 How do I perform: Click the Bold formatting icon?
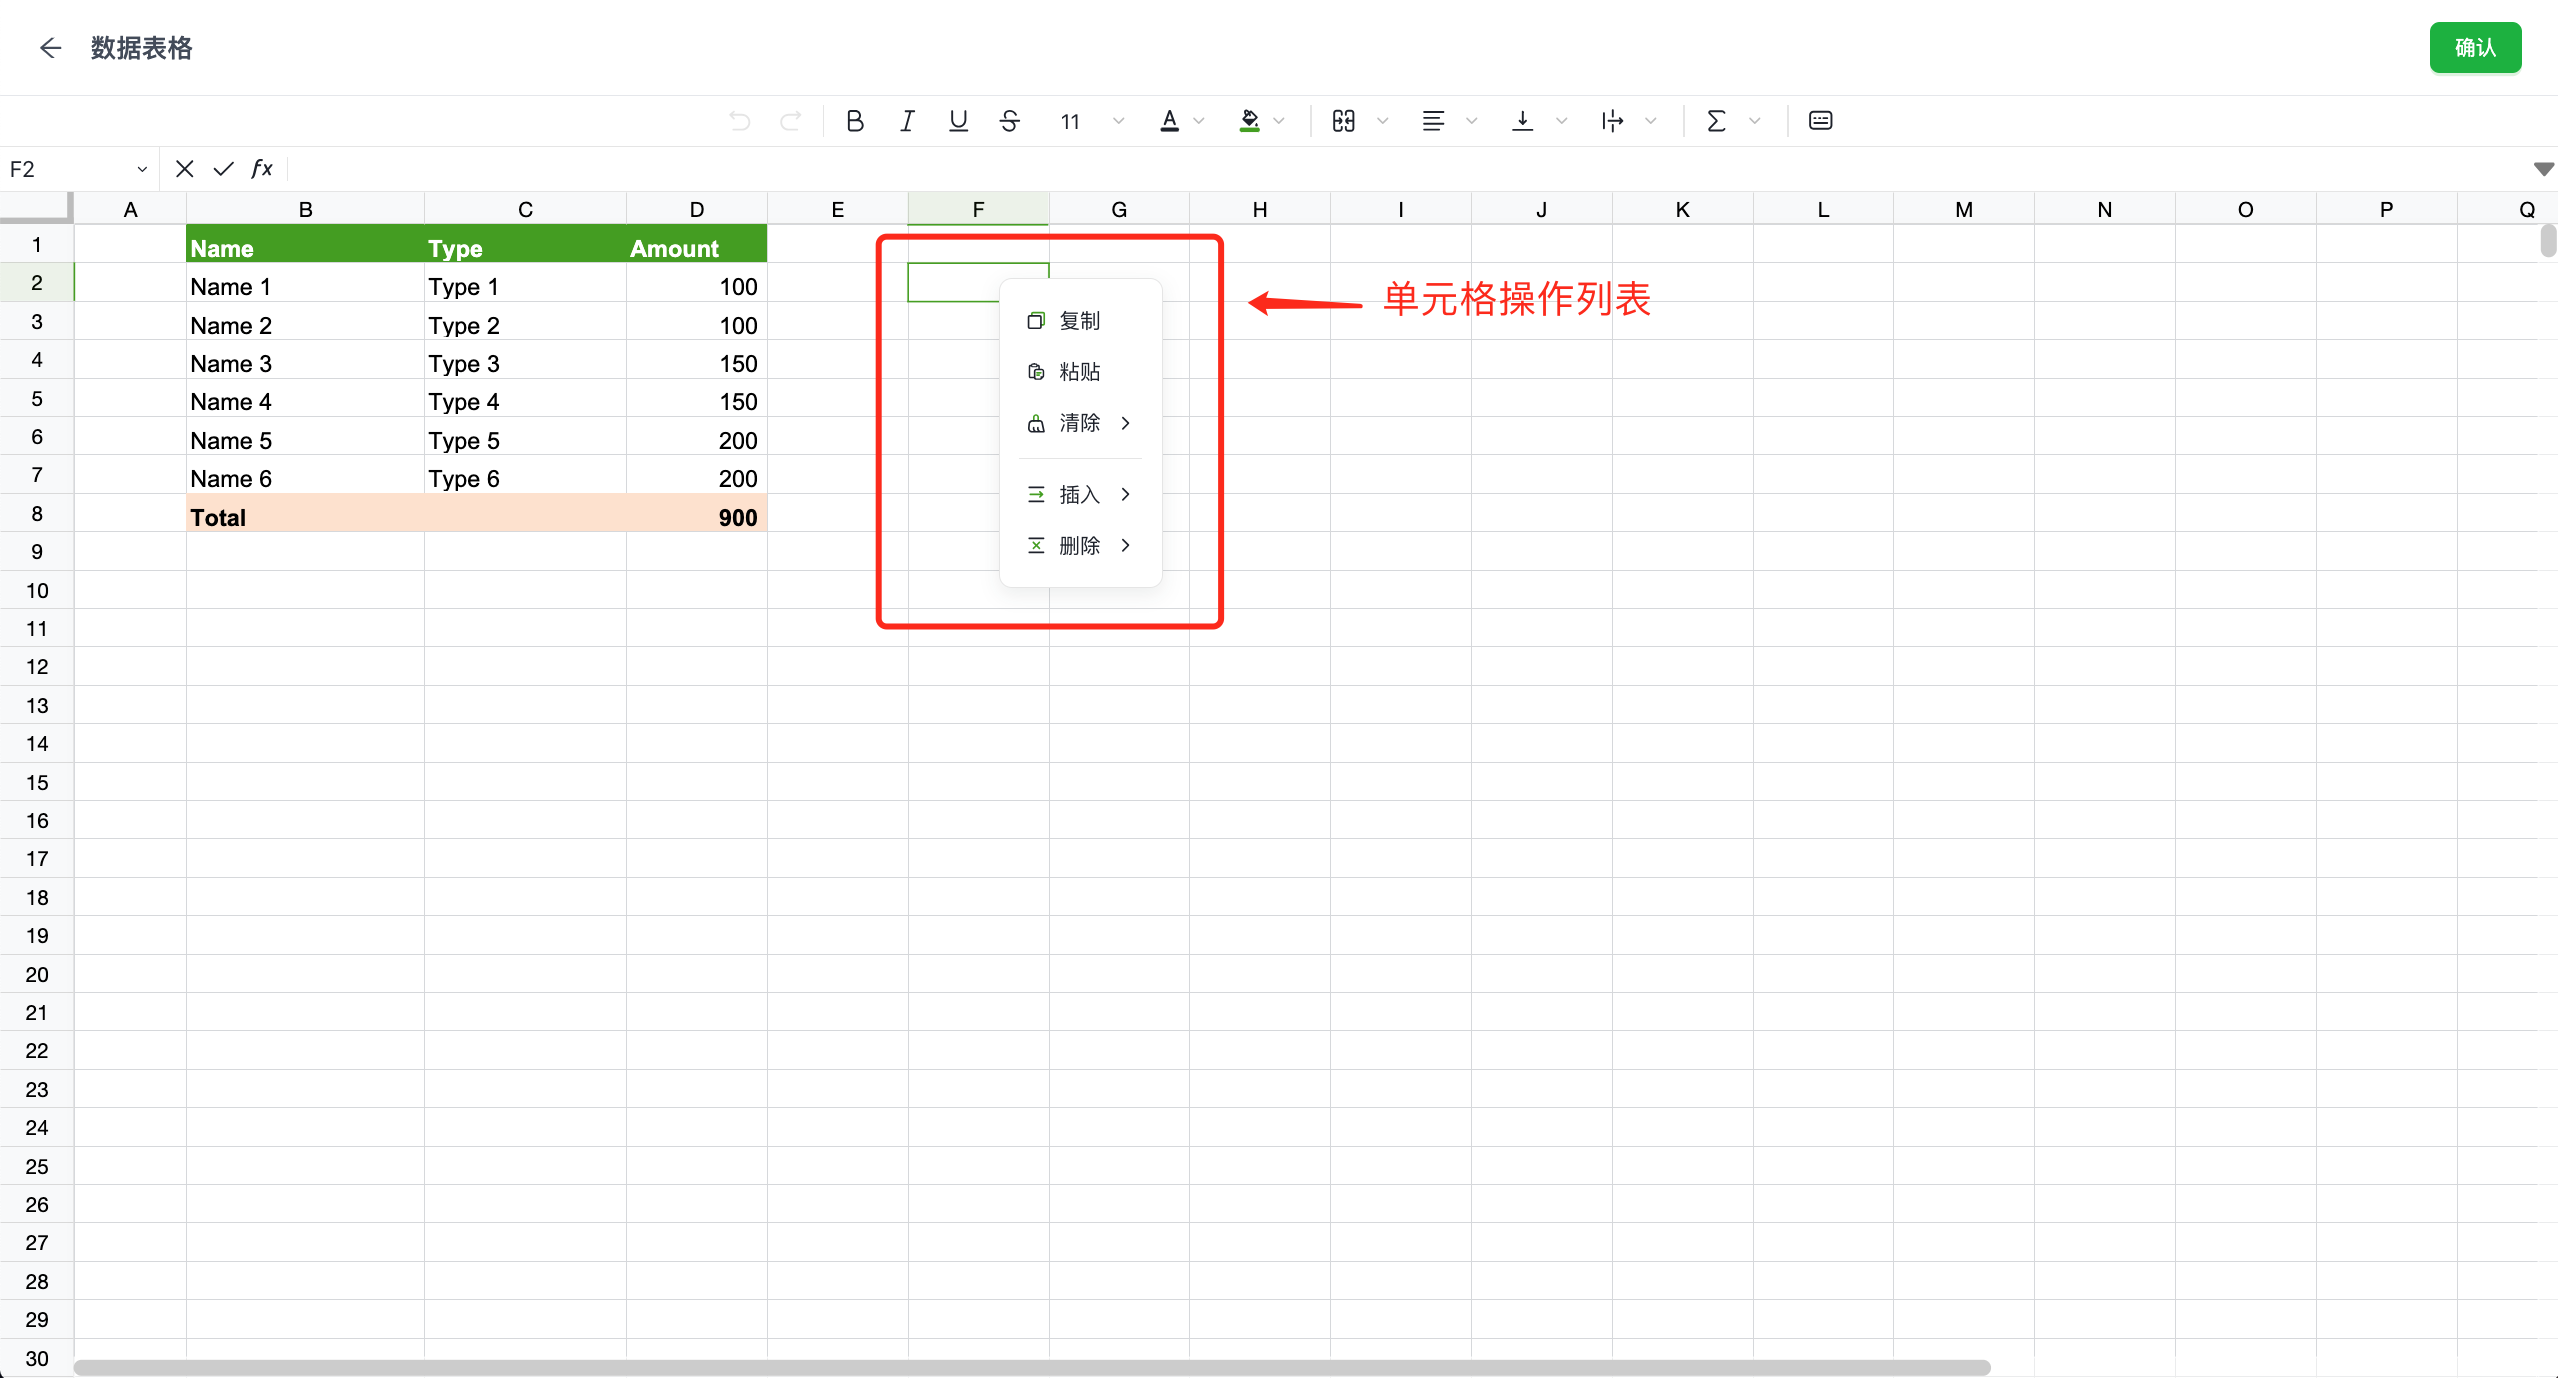pyautogui.click(x=854, y=121)
